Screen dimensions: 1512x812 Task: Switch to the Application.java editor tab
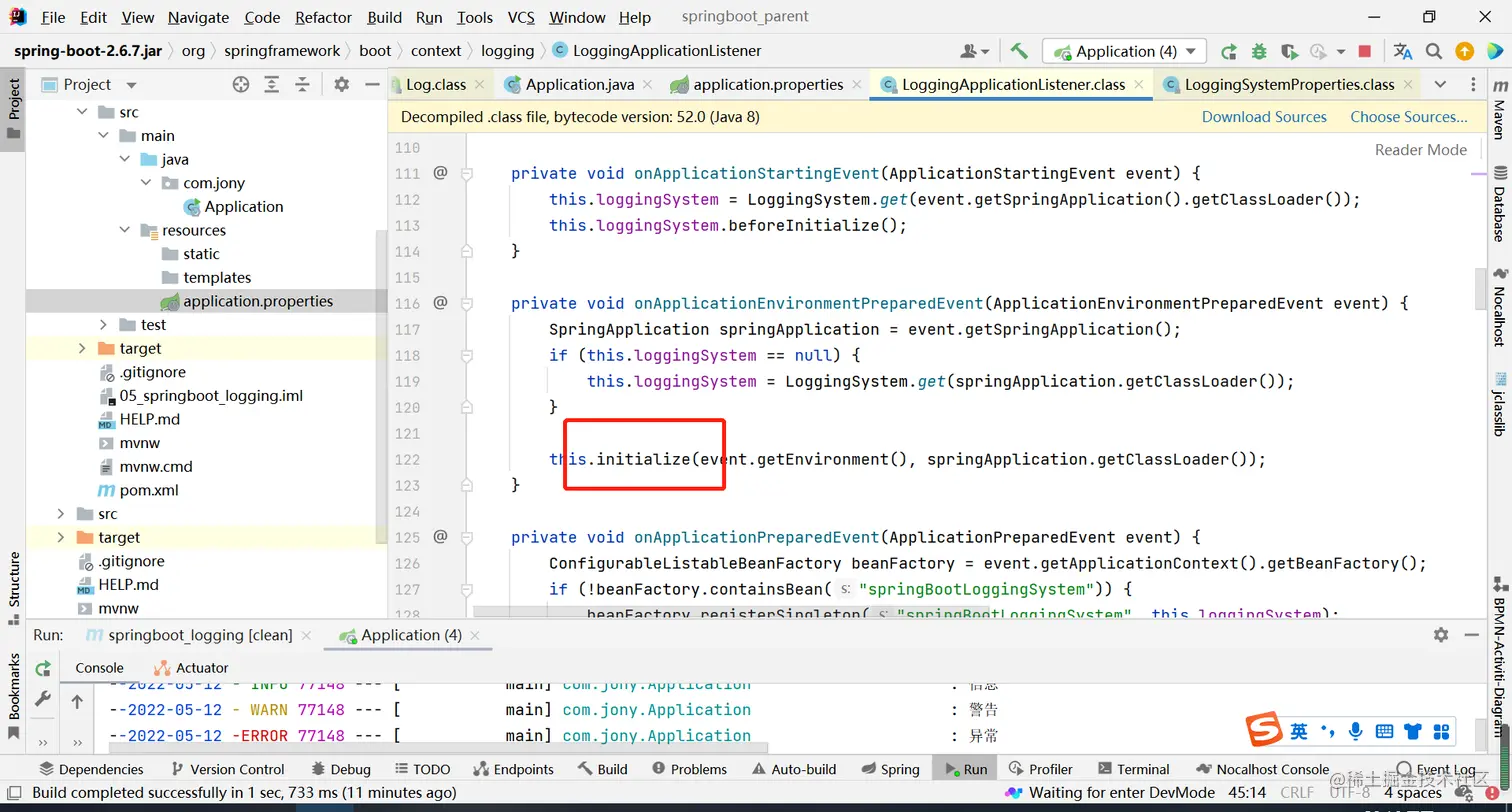tap(579, 84)
